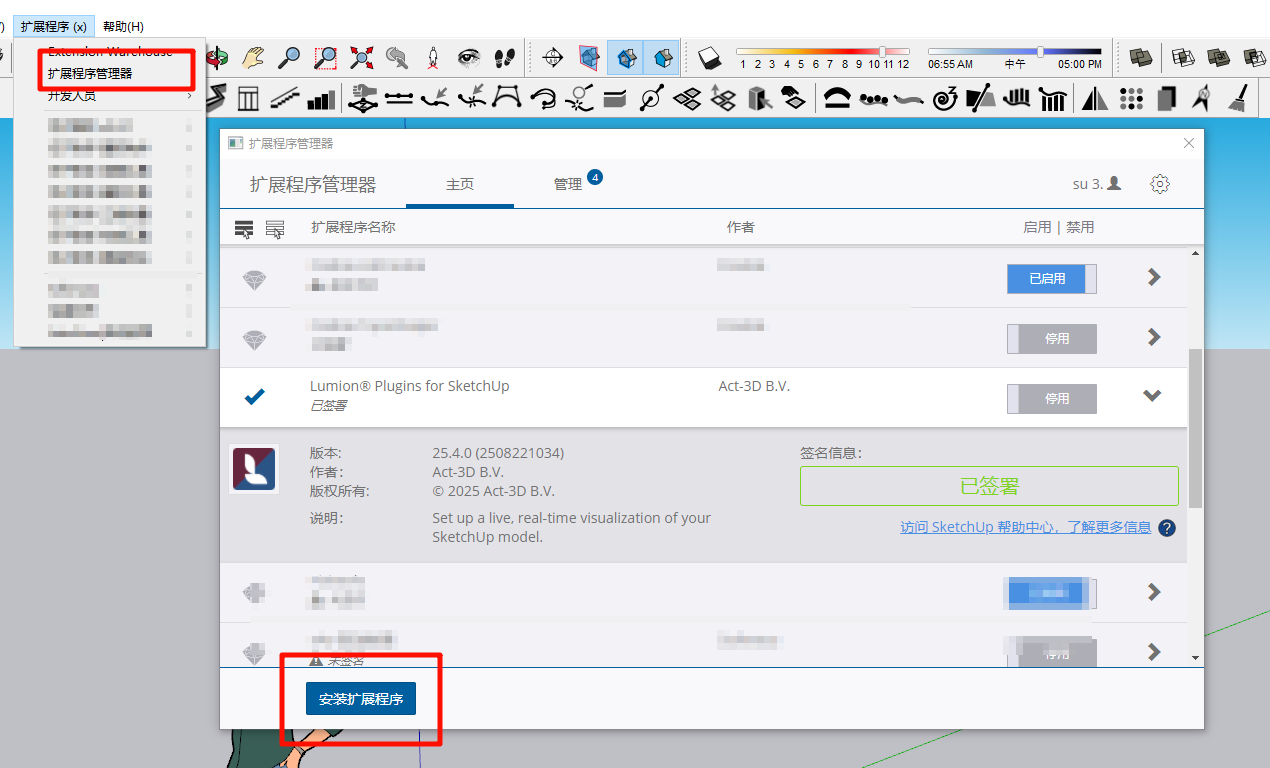
Task: Click the shadow time-of-day slider handle
Action: 1040,51
